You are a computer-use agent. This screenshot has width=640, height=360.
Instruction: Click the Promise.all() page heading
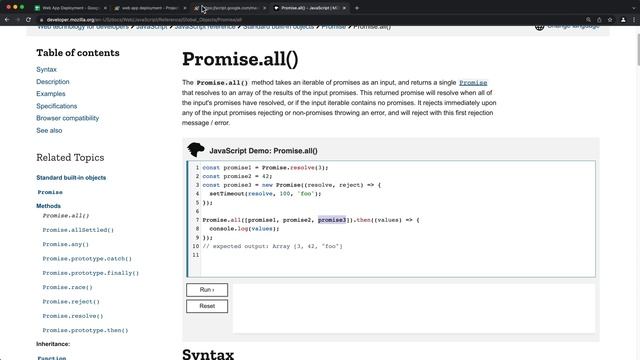point(240,59)
